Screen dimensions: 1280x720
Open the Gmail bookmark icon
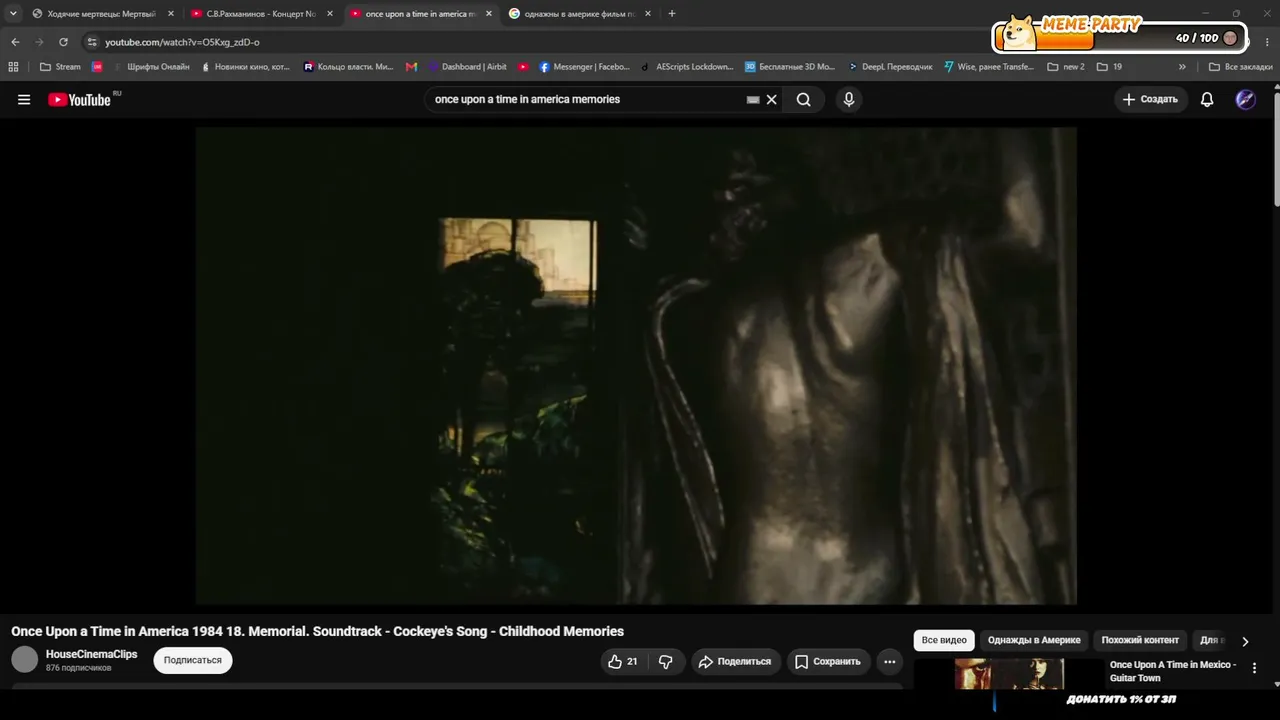tap(411, 67)
